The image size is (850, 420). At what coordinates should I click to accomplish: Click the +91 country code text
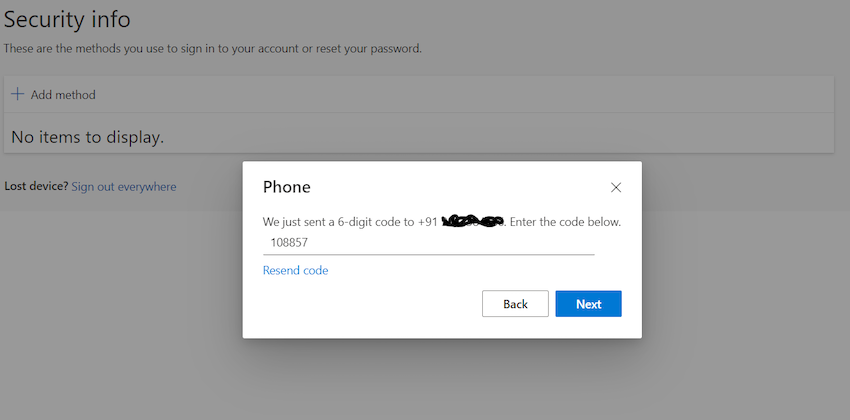pyautogui.click(x=429, y=221)
